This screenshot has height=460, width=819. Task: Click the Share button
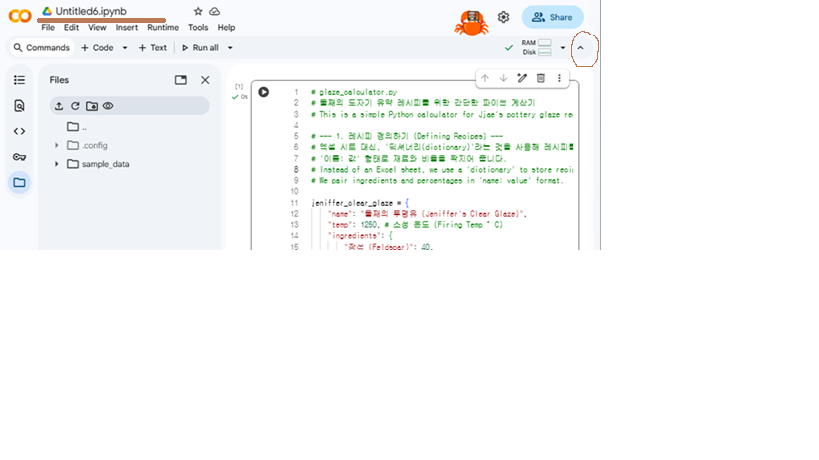coord(553,17)
